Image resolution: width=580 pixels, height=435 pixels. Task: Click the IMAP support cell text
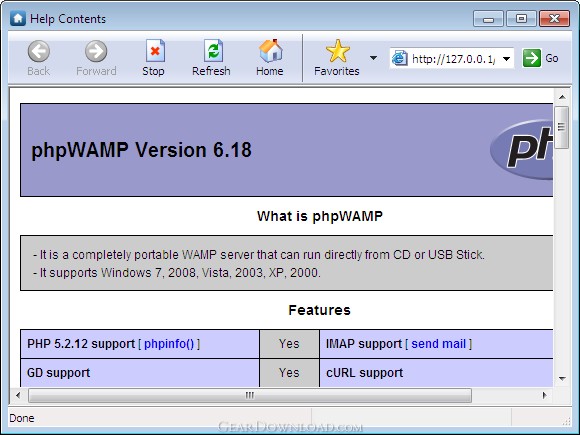click(x=364, y=344)
